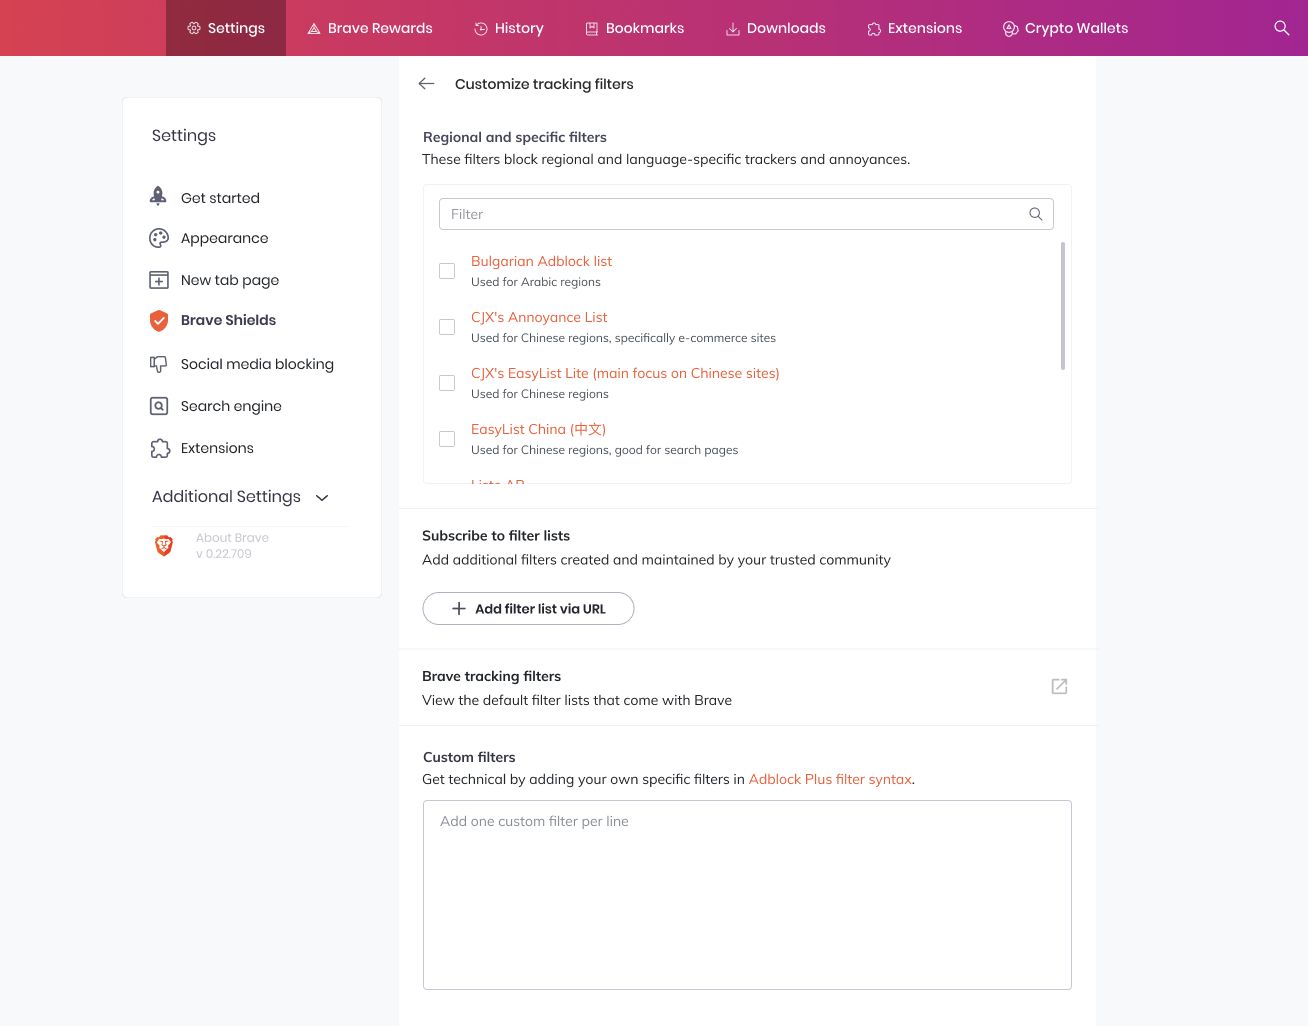Go back with the left arrow icon

(x=427, y=84)
